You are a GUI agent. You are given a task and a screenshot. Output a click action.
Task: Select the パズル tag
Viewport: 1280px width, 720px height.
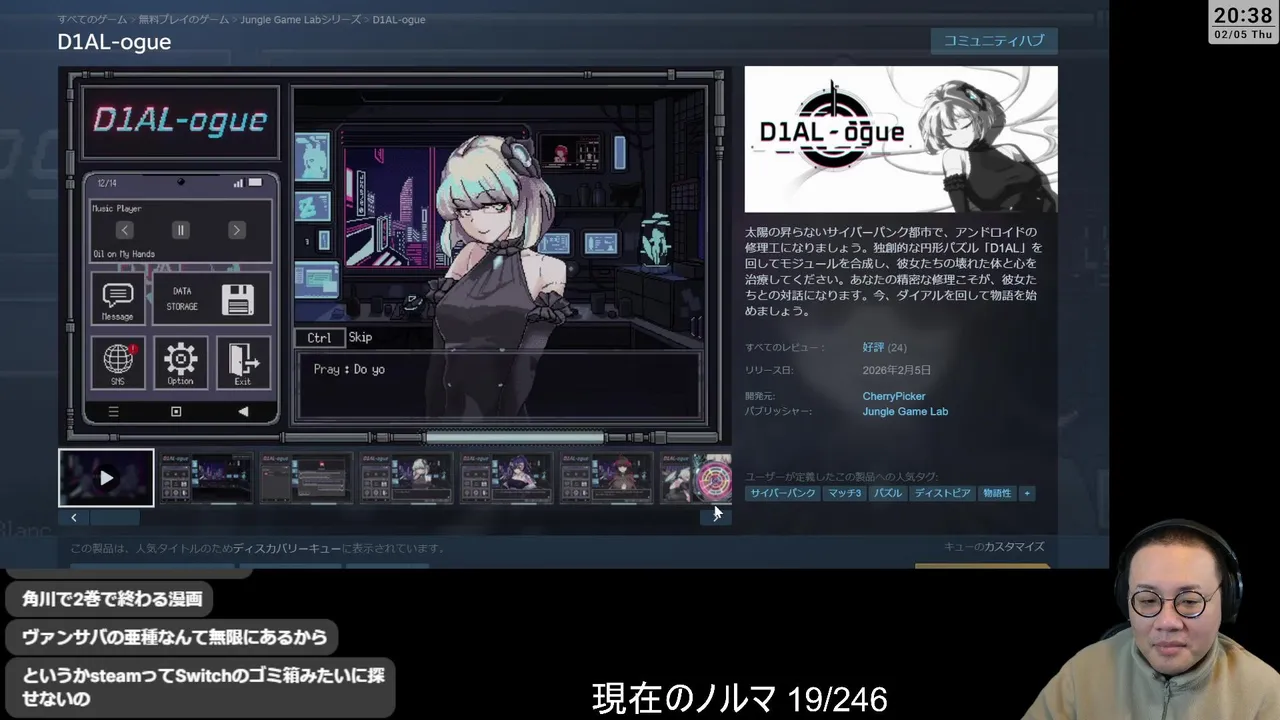coord(887,493)
